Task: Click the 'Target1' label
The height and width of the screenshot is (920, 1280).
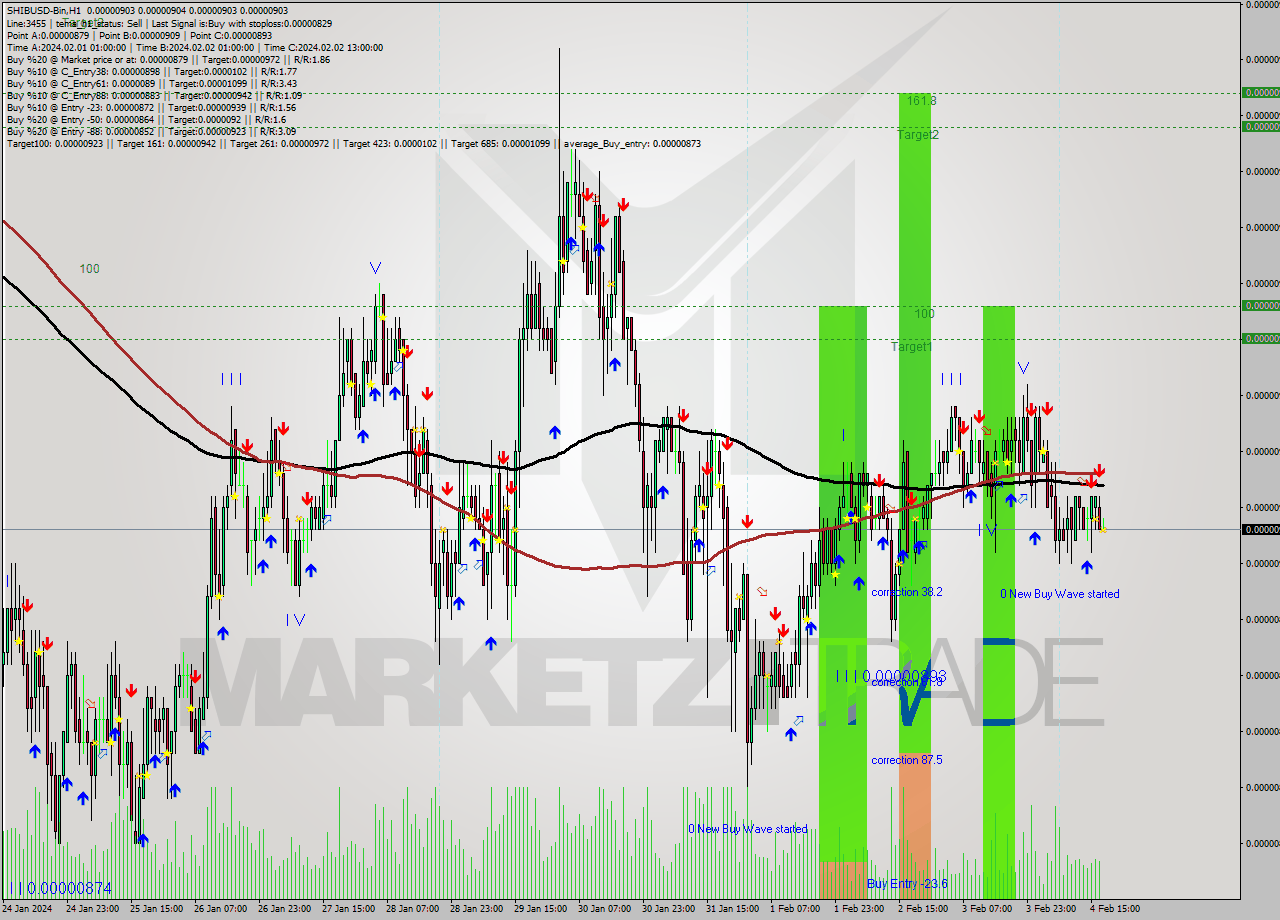Action: pos(912,346)
